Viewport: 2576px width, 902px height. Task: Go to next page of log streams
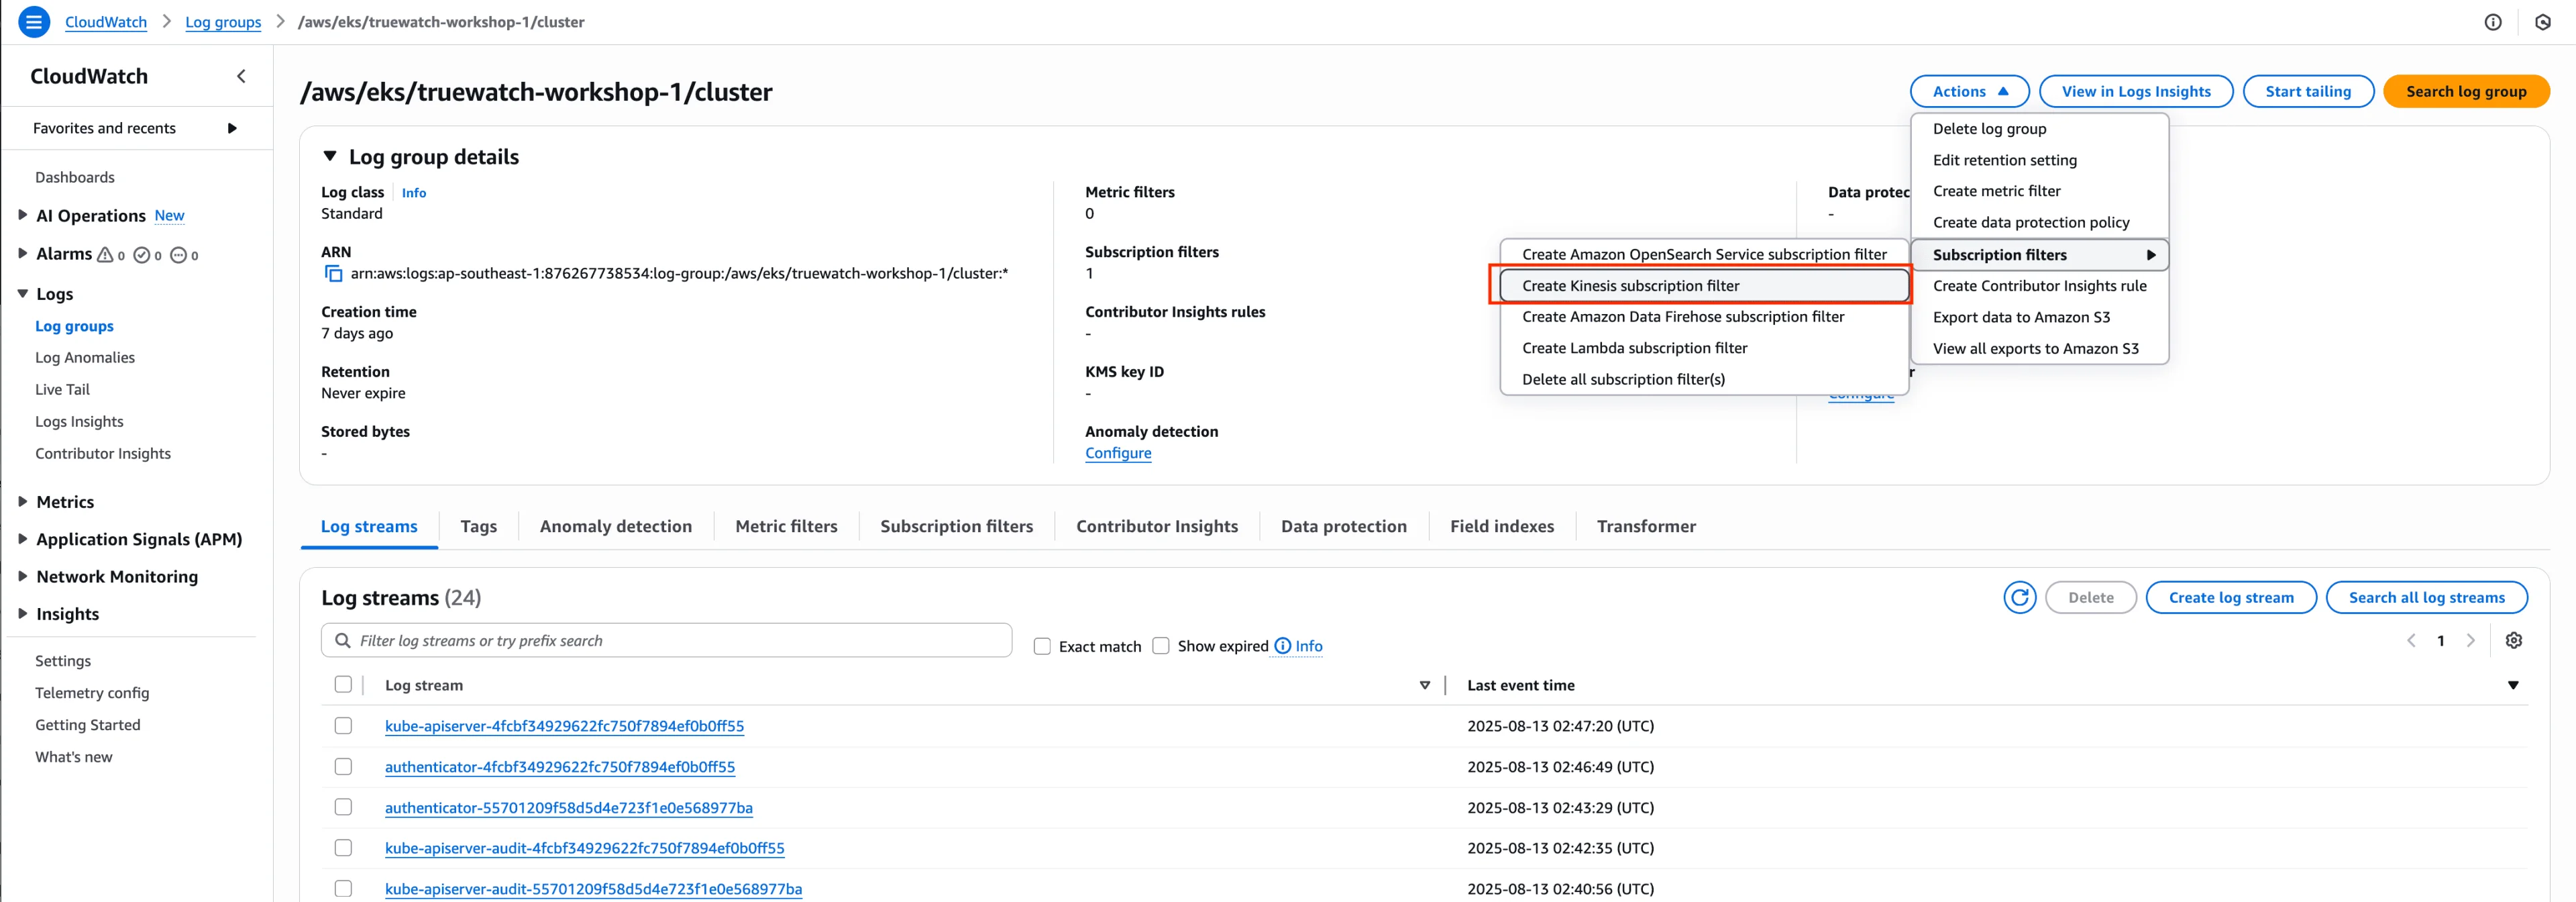pyautogui.click(x=2470, y=641)
